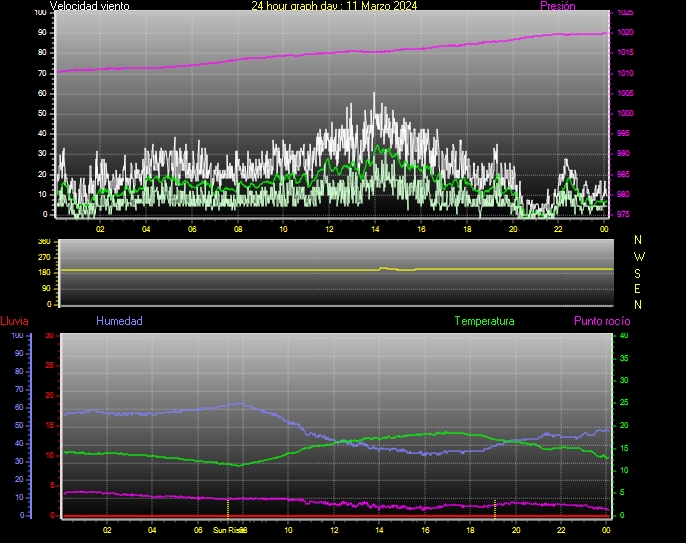Click the pressure axis value "975"
Screen dimensions: 686x543
(623, 214)
